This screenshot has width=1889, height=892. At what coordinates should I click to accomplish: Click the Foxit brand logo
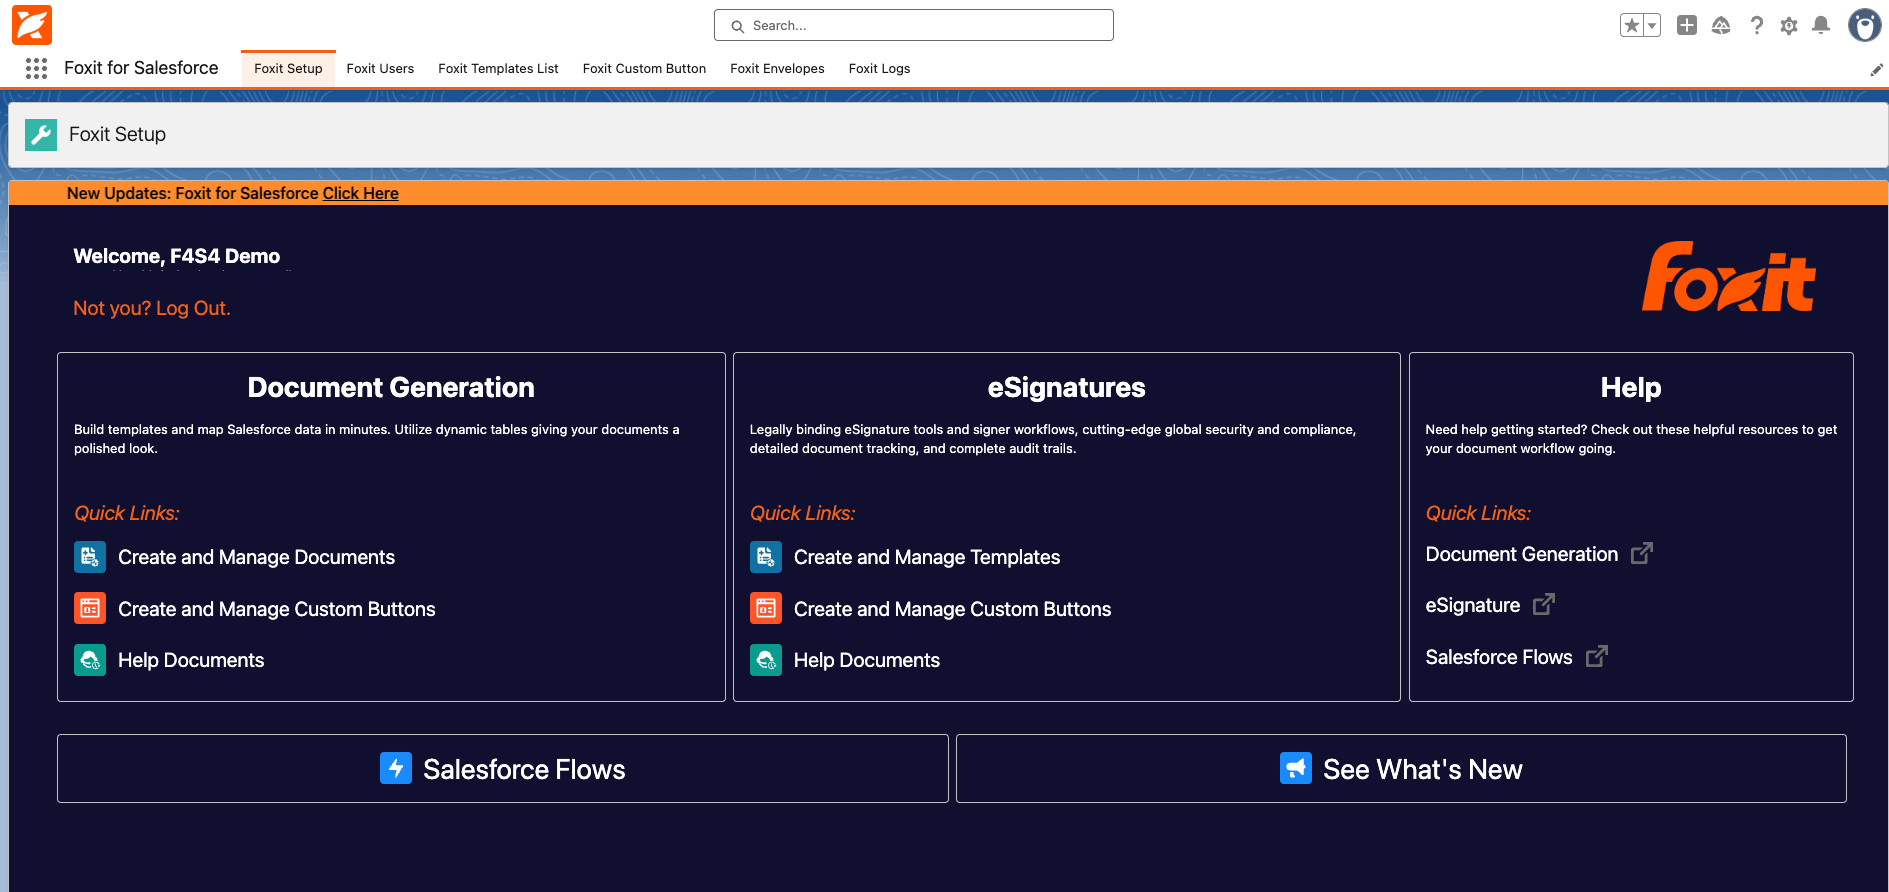click(1729, 277)
